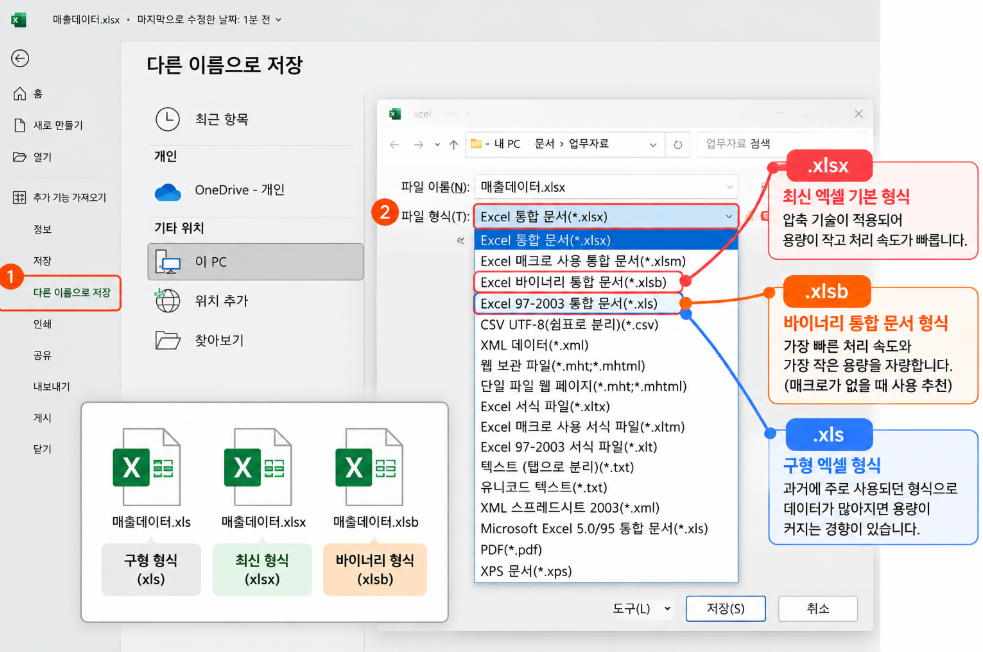Click the Excel logo in title bar
Image resolution: width=983 pixels, height=652 pixels.
[18, 19]
